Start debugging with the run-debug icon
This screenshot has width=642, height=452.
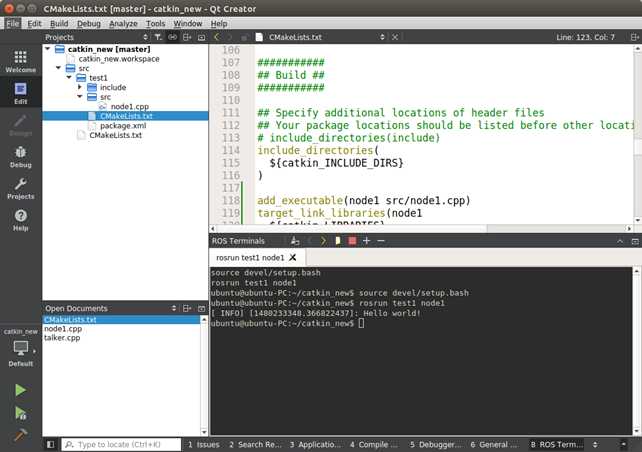[20, 413]
